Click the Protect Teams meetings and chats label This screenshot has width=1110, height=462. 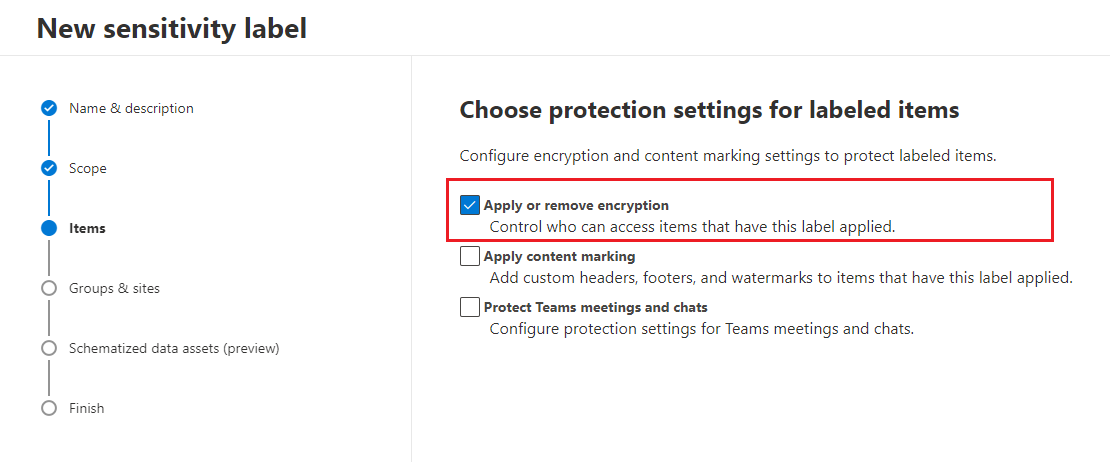(595, 308)
